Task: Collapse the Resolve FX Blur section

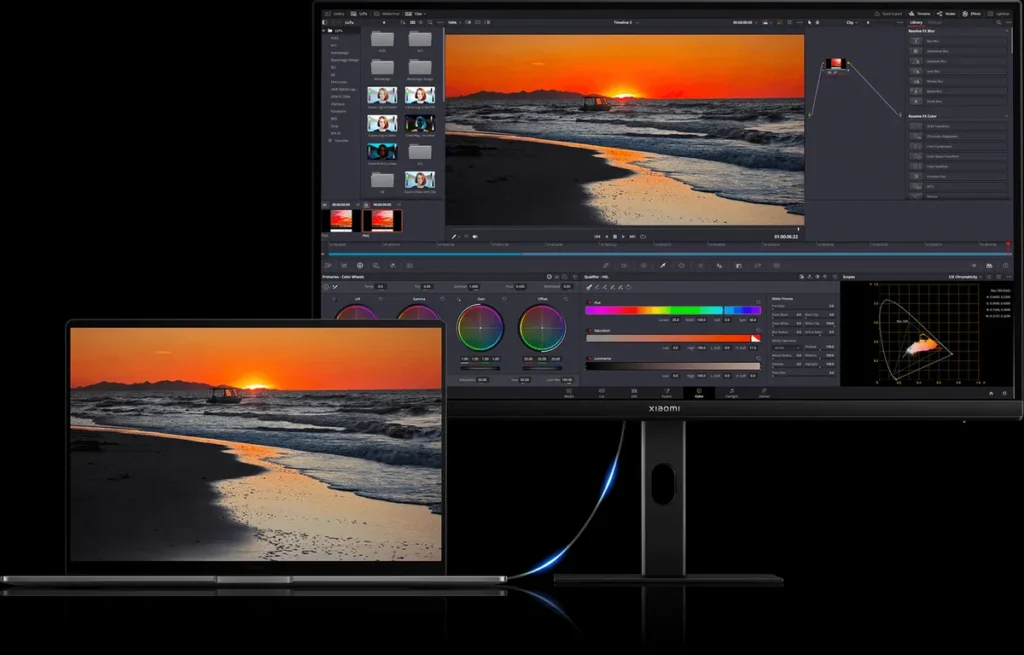Action: click(x=1006, y=31)
